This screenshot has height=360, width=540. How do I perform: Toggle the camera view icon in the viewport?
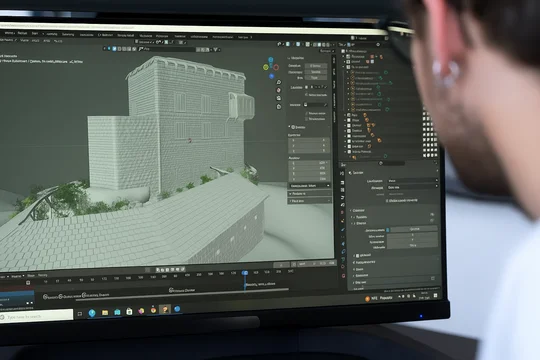tap(279, 99)
